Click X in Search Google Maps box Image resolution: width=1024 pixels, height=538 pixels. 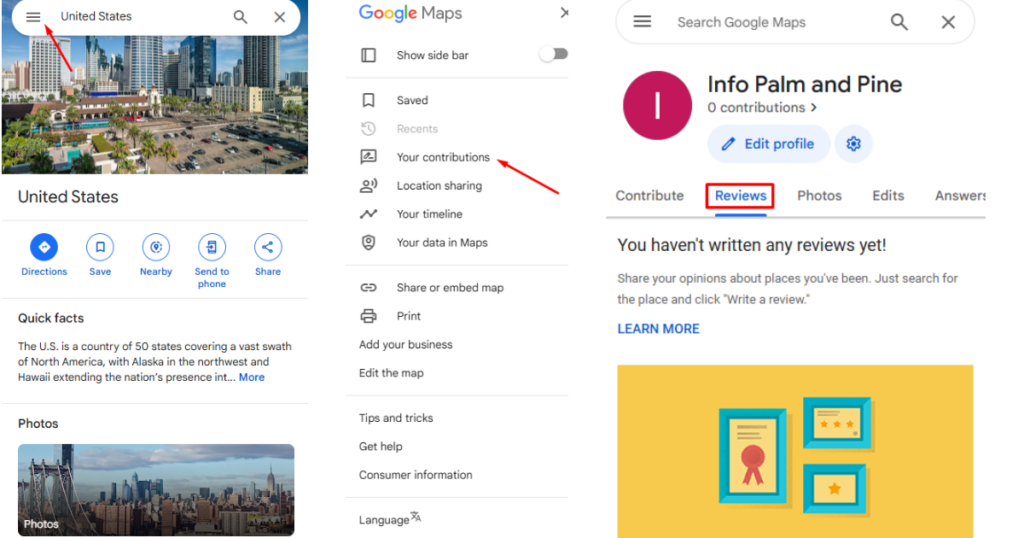(x=948, y=22)
